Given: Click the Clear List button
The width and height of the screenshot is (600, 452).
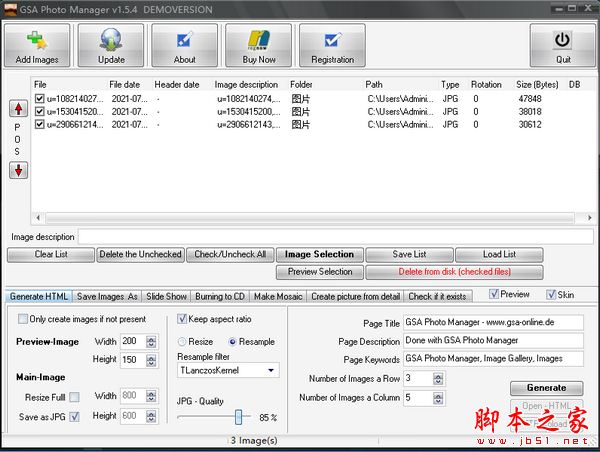Looking at the screenshot, I should coord(51,254).
